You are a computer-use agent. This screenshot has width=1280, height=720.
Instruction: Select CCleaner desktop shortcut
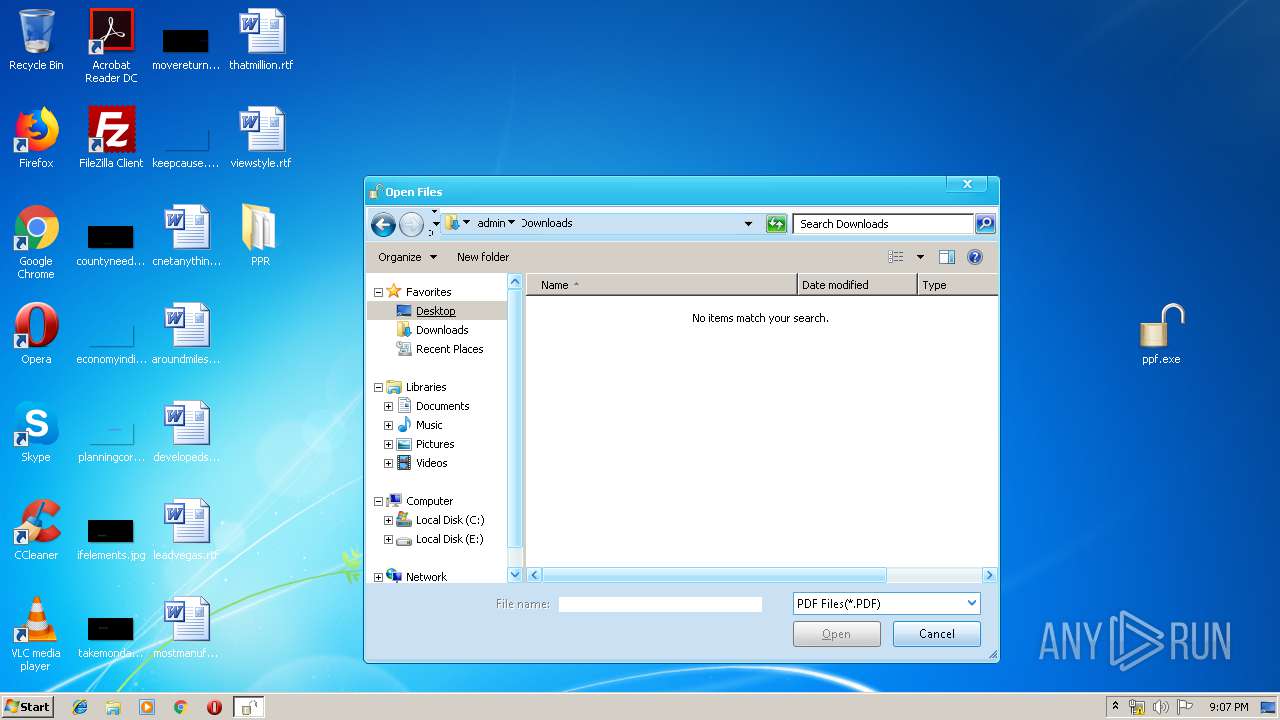(x=36, y=530)
